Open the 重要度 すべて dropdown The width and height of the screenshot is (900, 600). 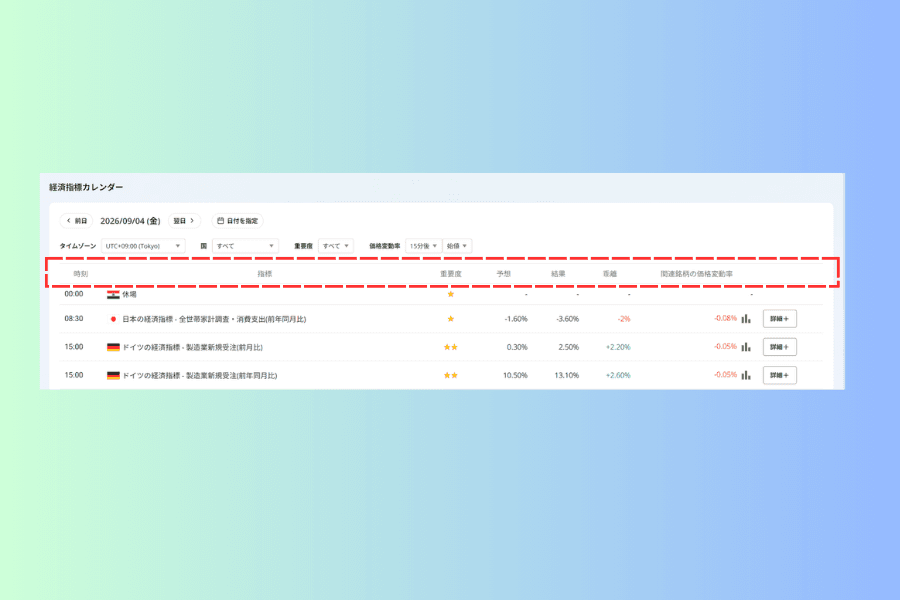pyautogui.click(x=336, y=246)
